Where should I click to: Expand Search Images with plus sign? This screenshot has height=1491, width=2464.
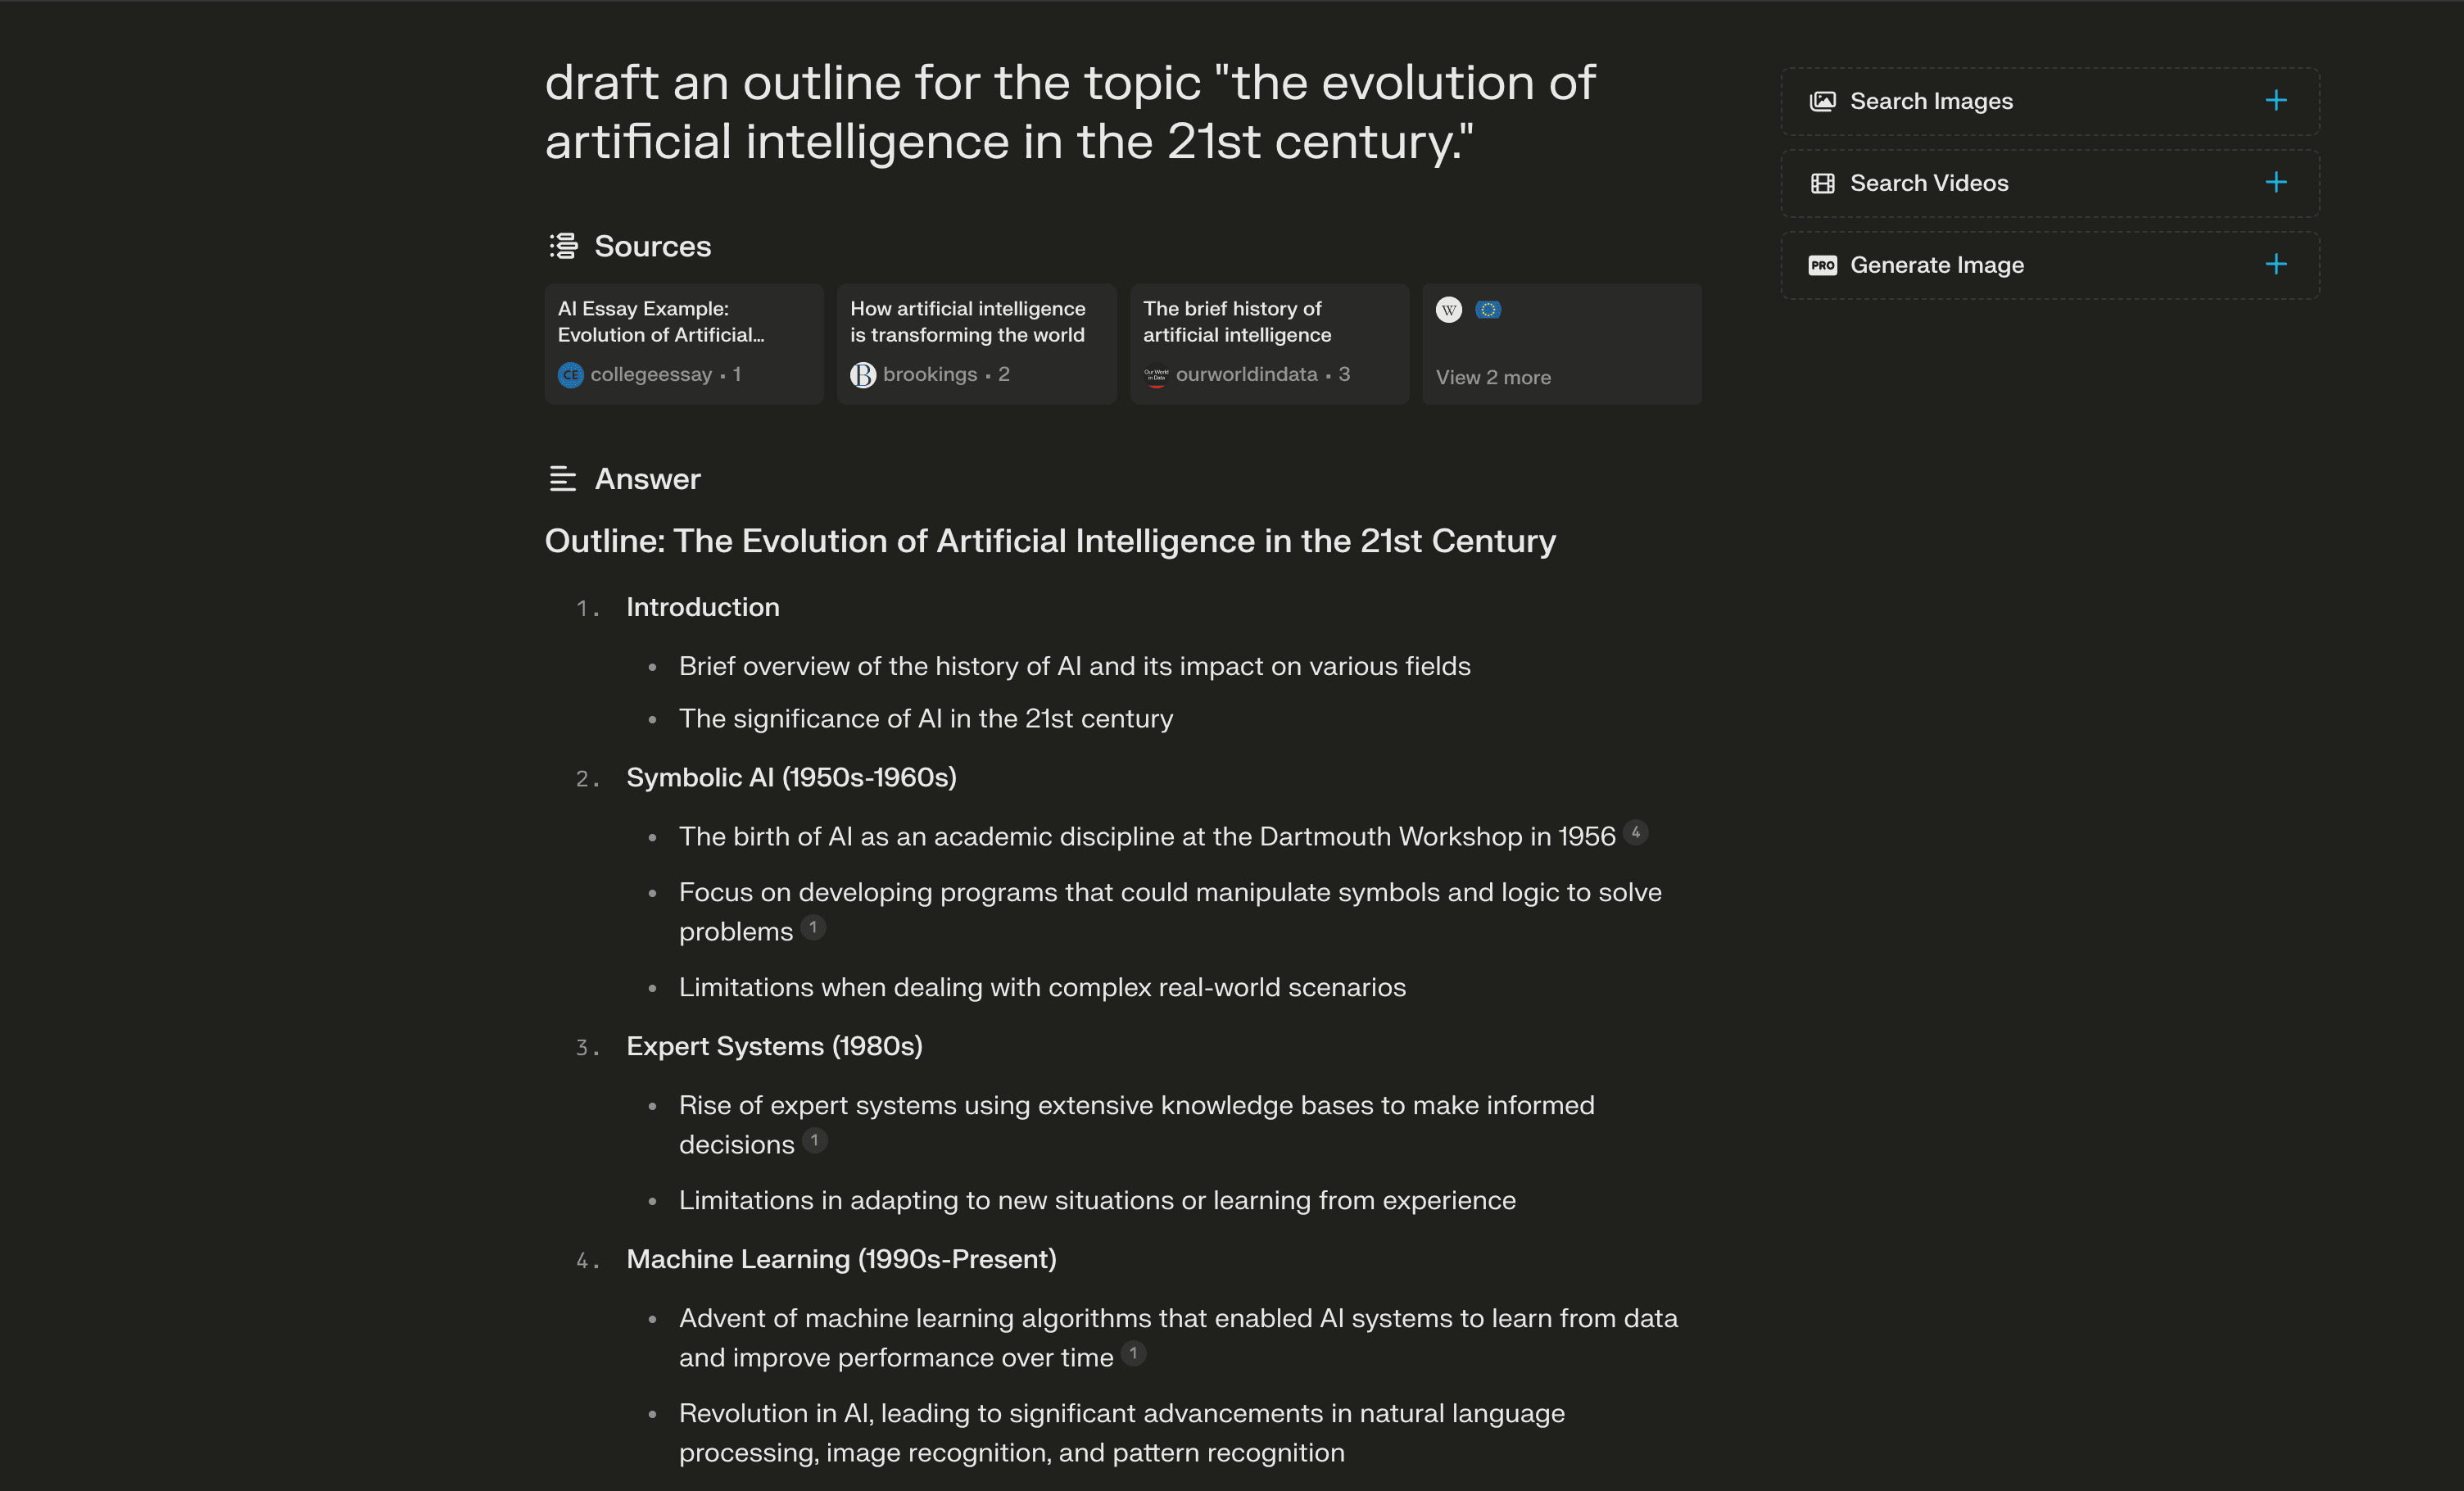2276,101
